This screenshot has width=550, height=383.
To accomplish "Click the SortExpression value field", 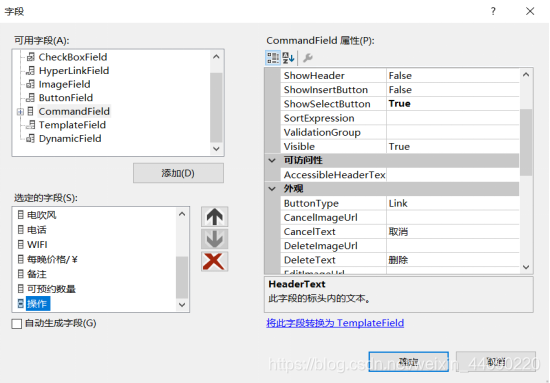I will click(453, 118).
